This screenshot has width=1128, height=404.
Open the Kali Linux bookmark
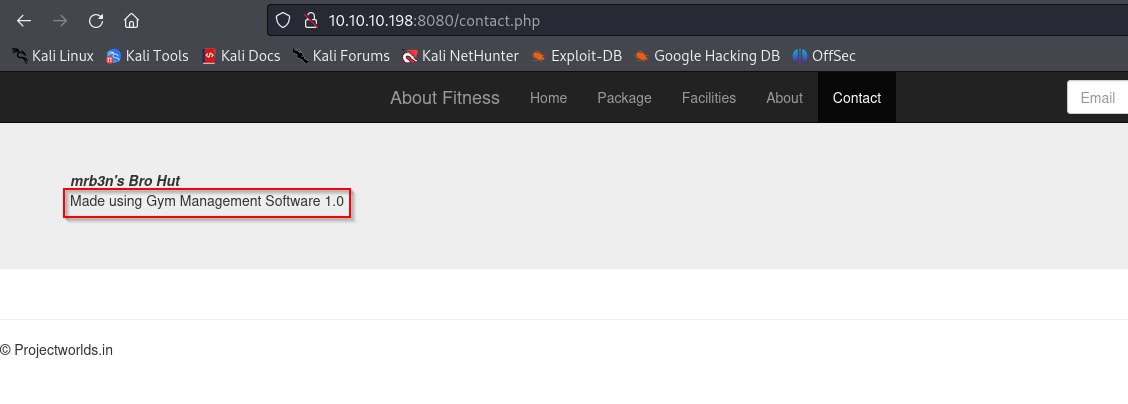coord(52,56)
